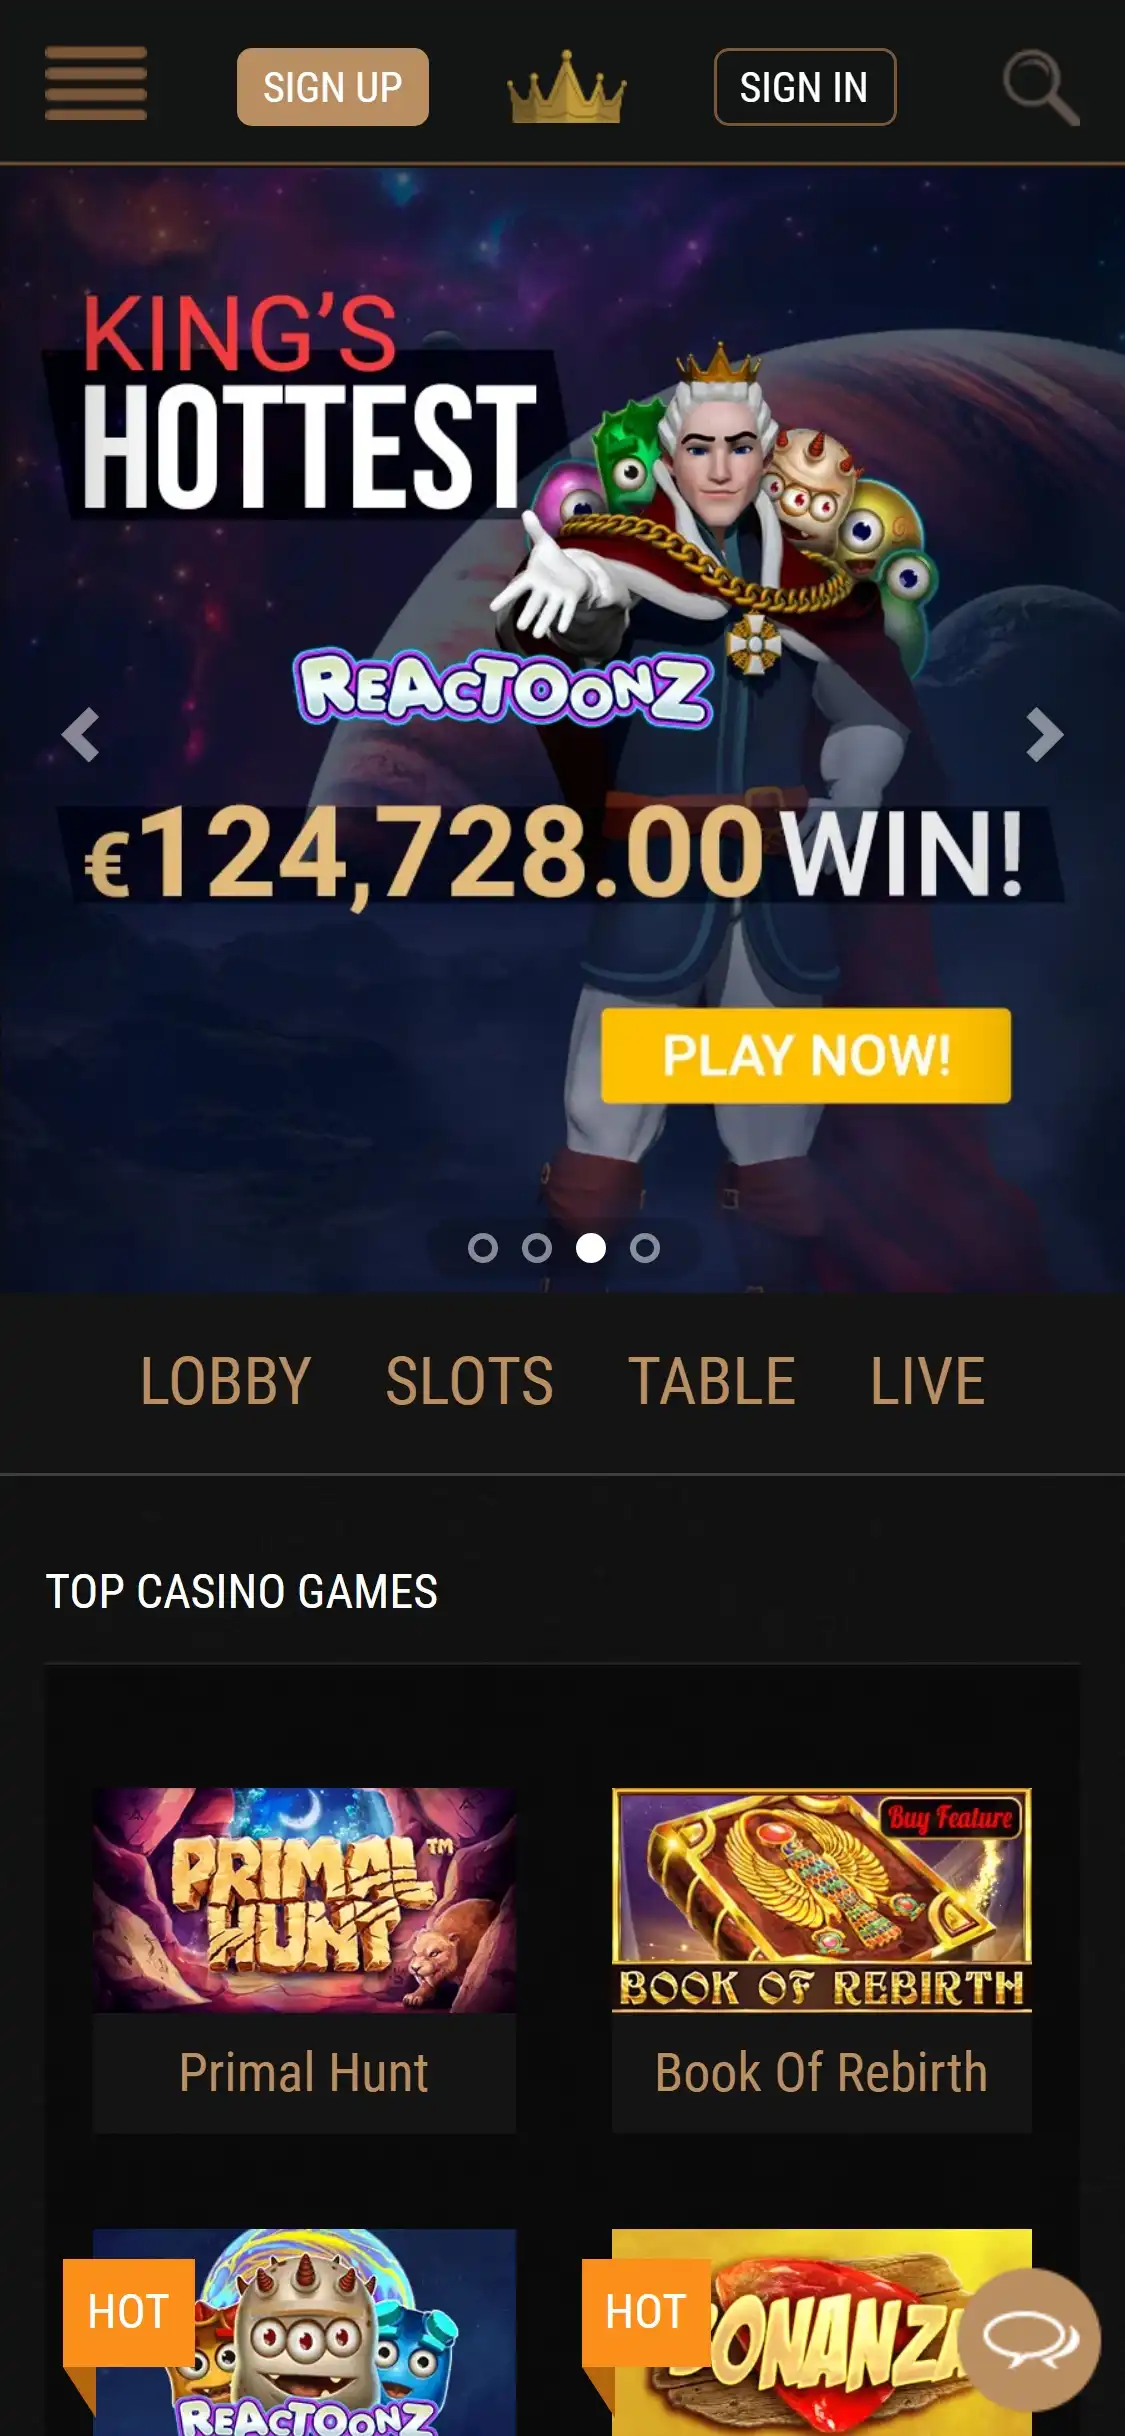Open the TABLE games tab
This screenshot has height=2436, width=1125.
(711, 1381)
